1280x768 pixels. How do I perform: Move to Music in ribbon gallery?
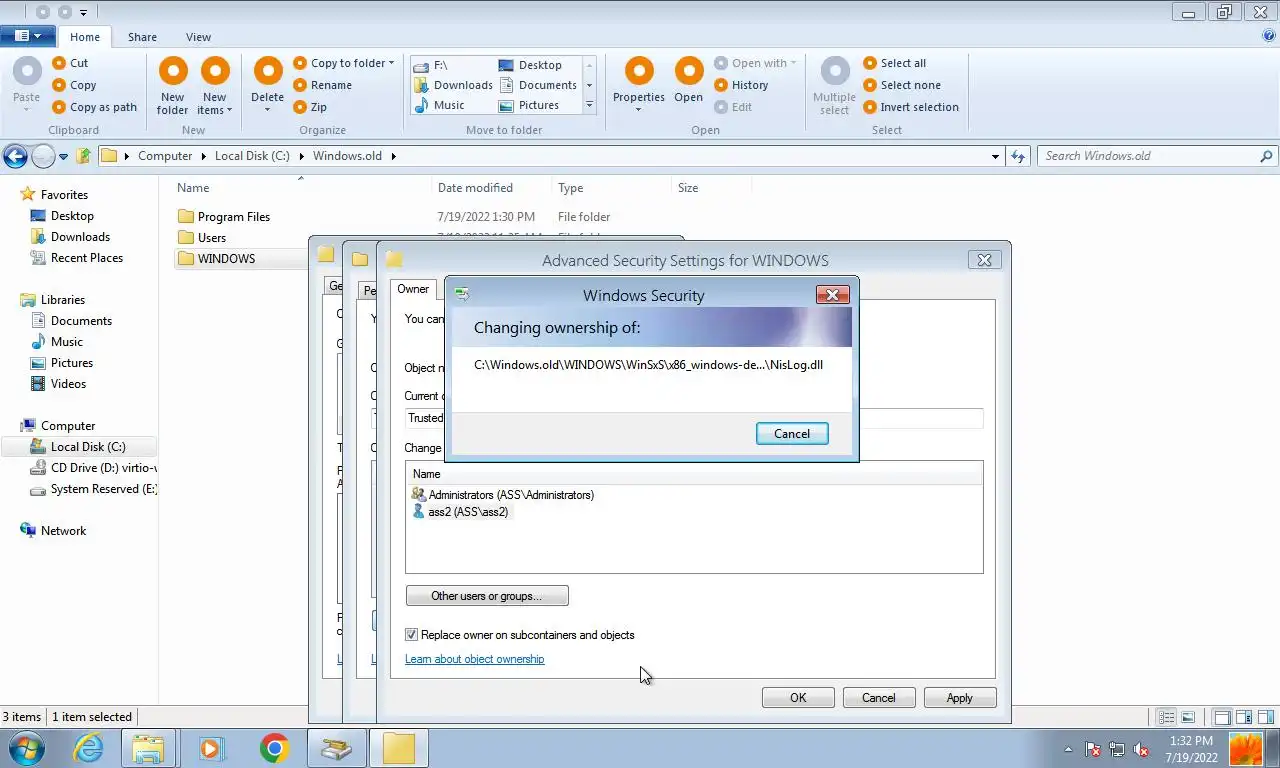tap(439, 105)
